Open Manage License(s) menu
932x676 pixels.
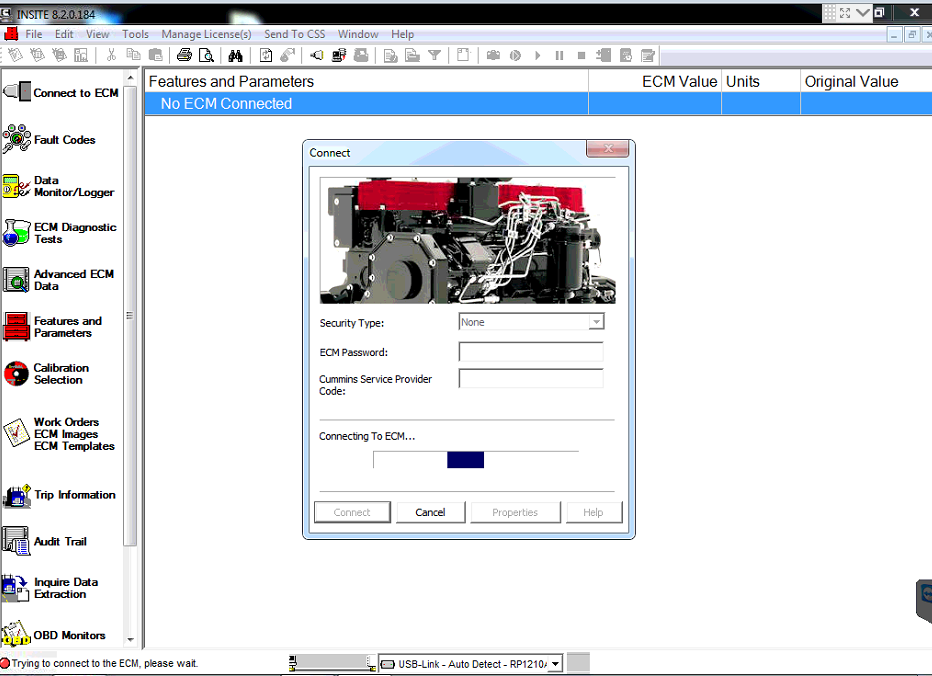point(206,34)
